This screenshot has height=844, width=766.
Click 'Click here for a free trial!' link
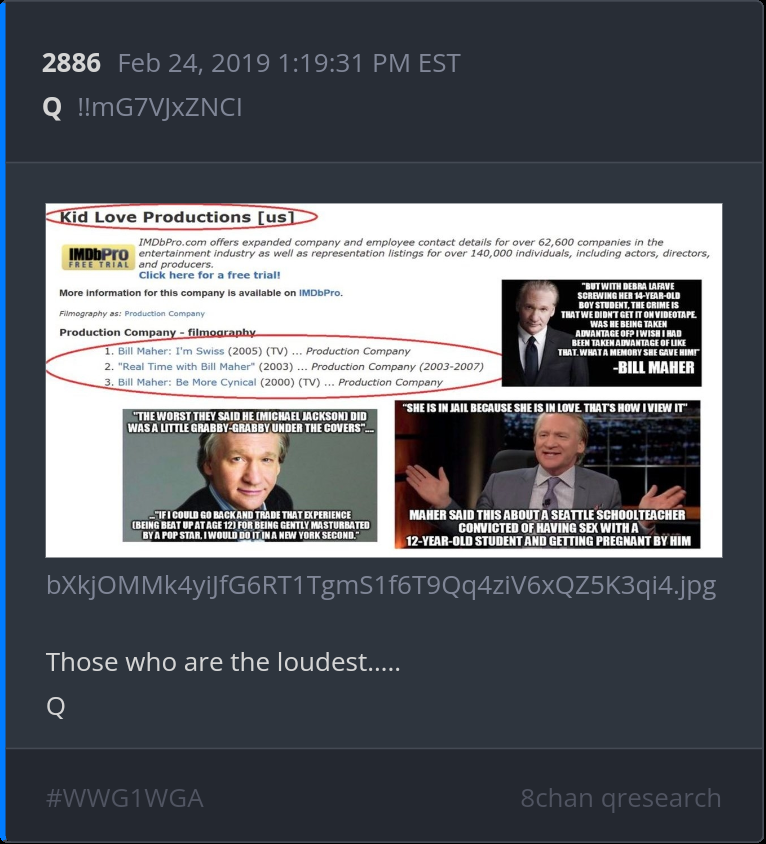click(x=209, y=275)
